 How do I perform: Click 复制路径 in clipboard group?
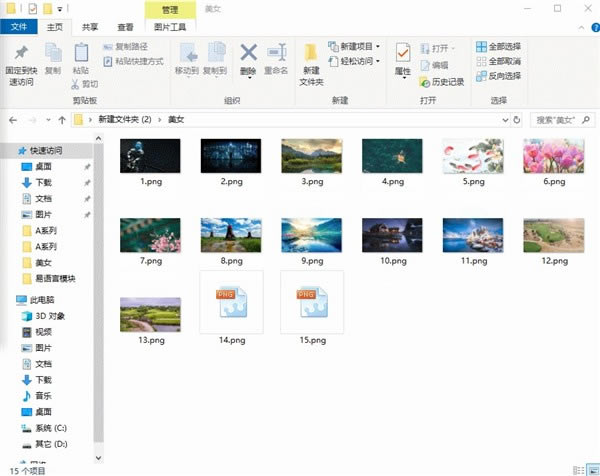(x=126, y=47)
